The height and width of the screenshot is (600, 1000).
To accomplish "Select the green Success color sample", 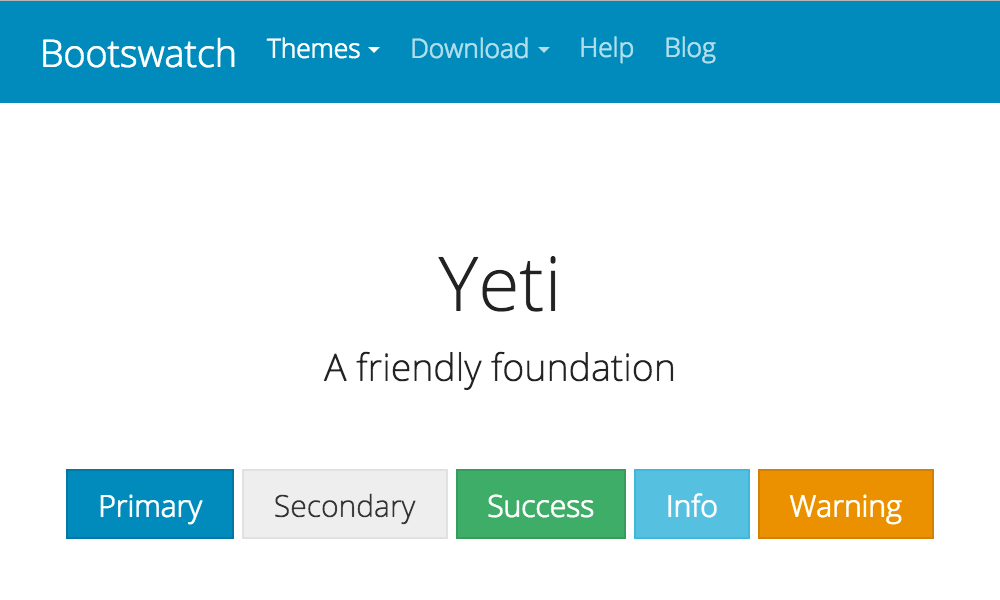I will click(x=540, y=504).
